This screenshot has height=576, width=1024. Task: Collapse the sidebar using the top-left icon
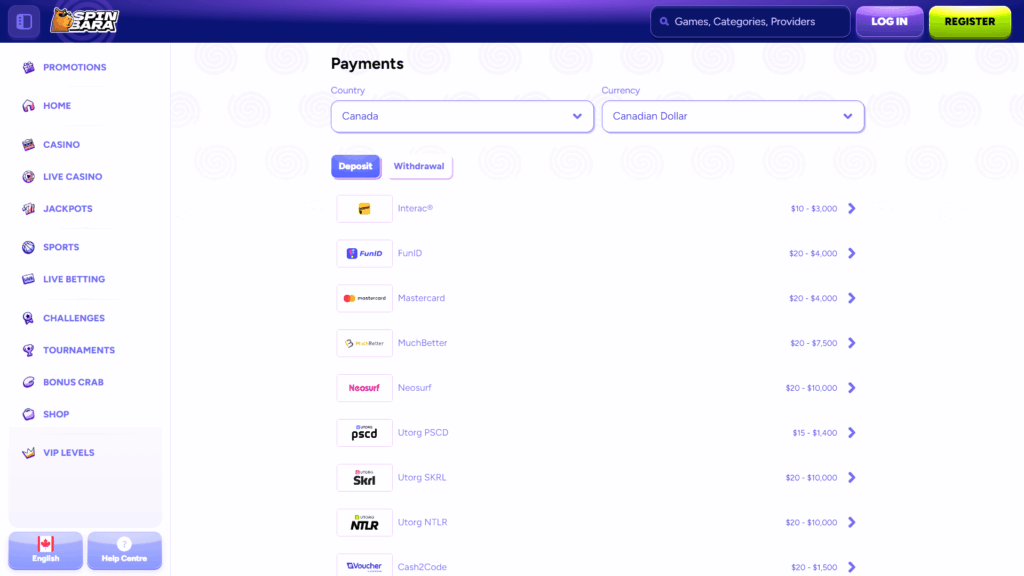pyautogui.click(x=23, y=21)
